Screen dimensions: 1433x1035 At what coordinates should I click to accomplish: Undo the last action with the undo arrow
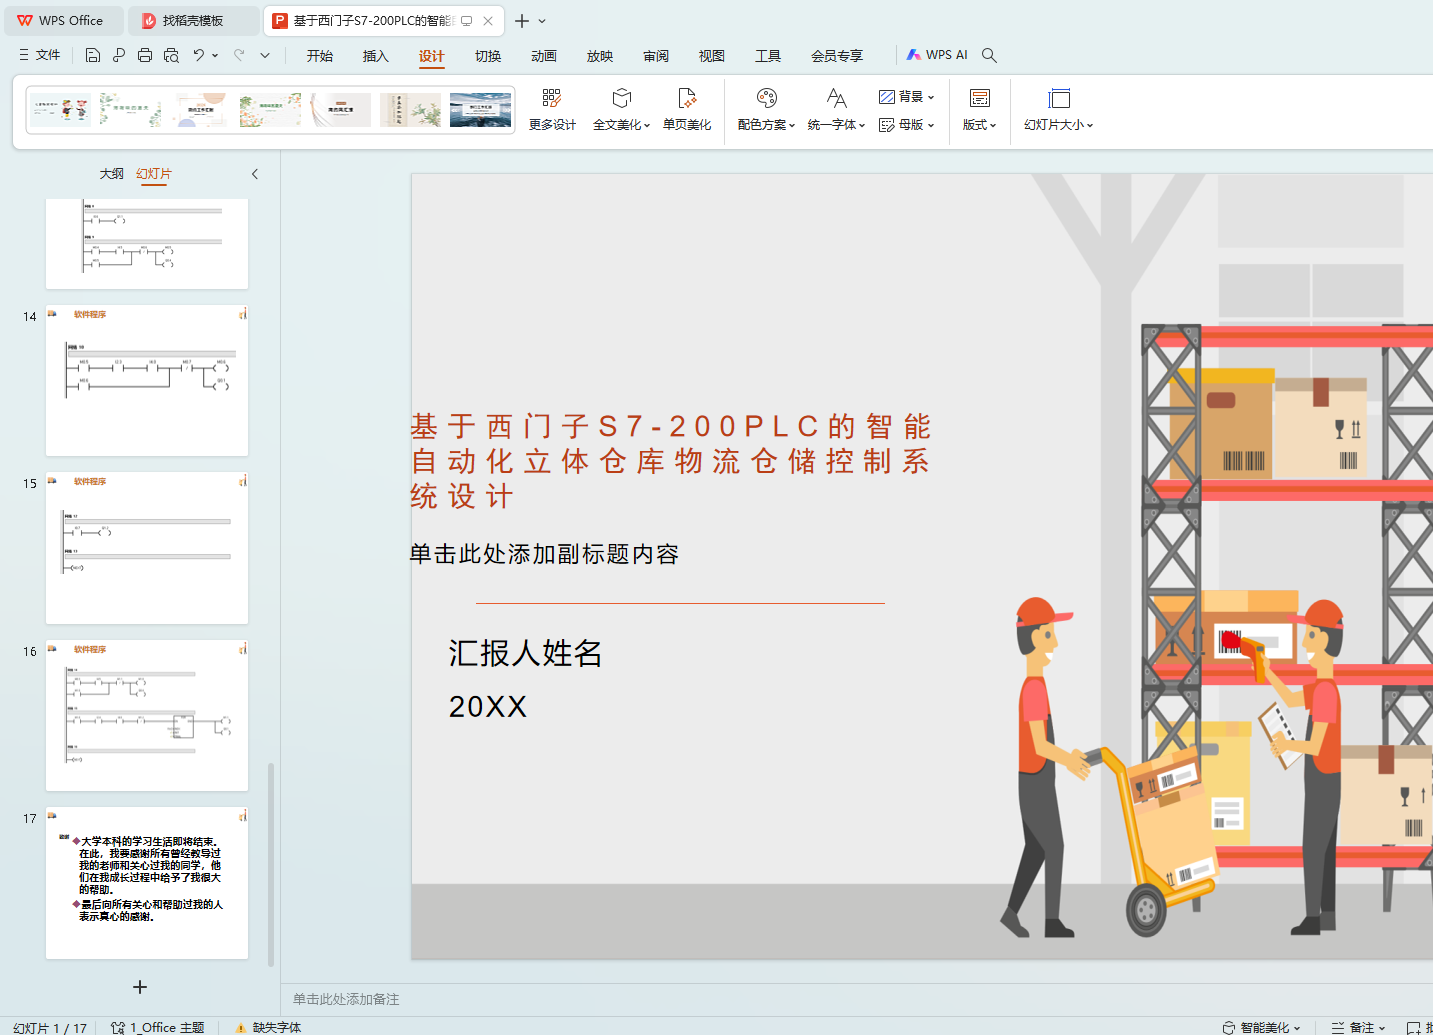[x=199, y=55]
